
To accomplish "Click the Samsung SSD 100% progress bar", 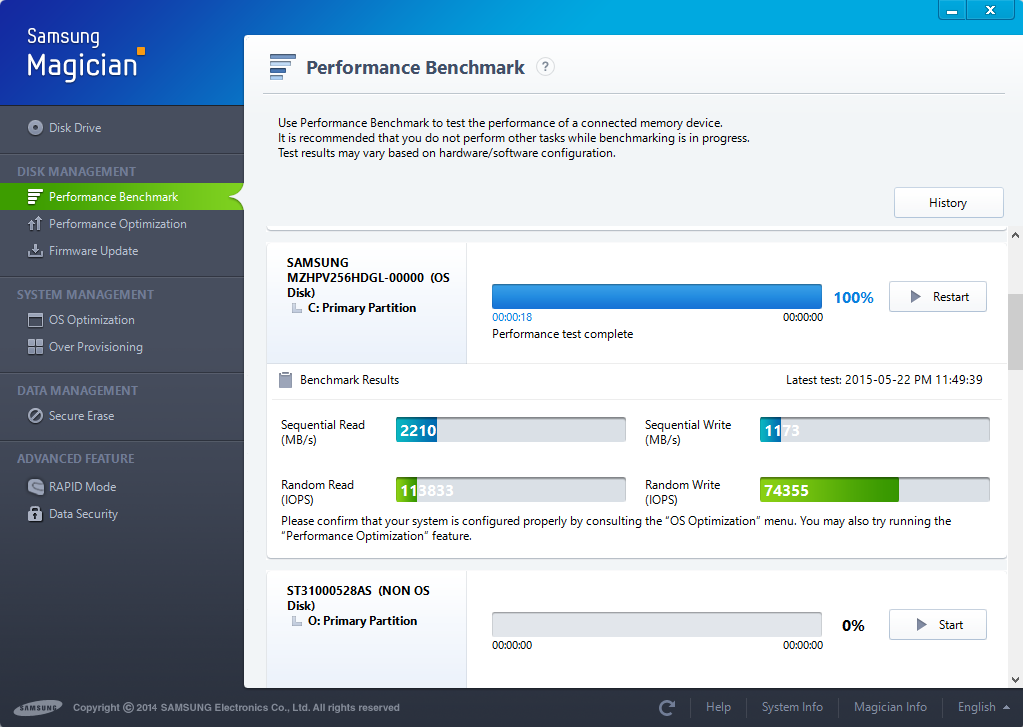I will click(656, 296).
